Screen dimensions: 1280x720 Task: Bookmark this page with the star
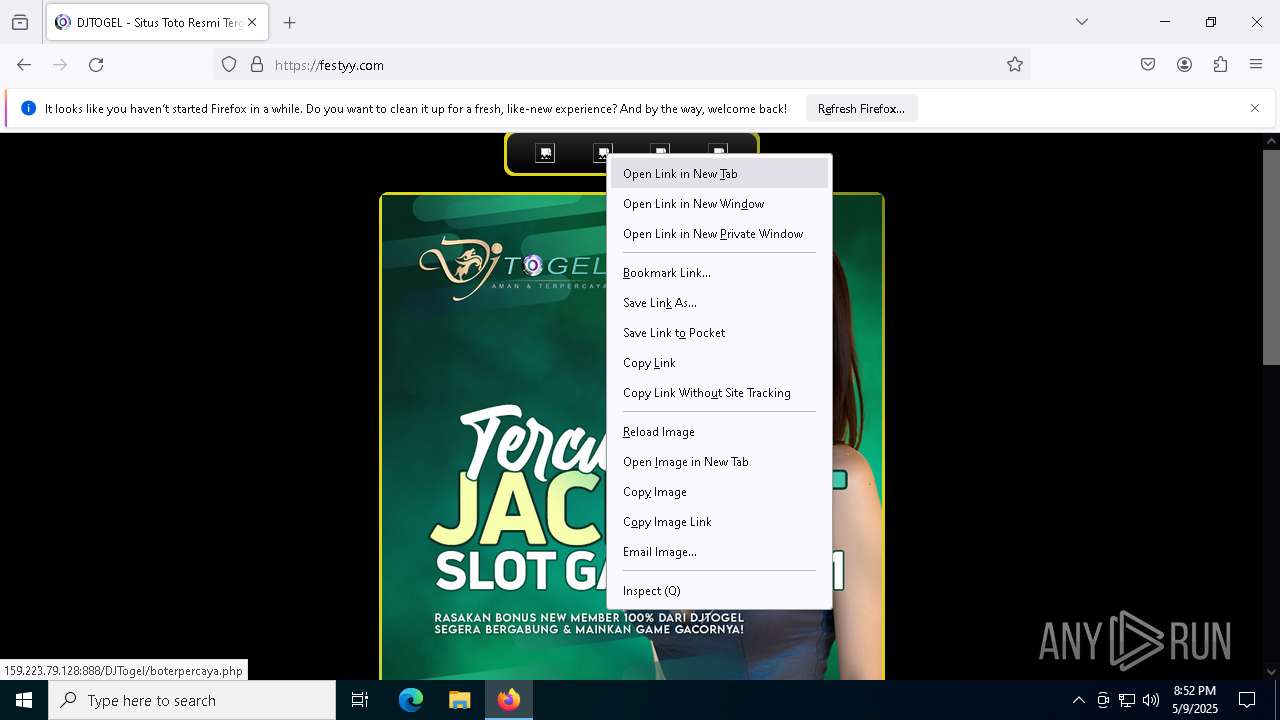pos(1015,65)
